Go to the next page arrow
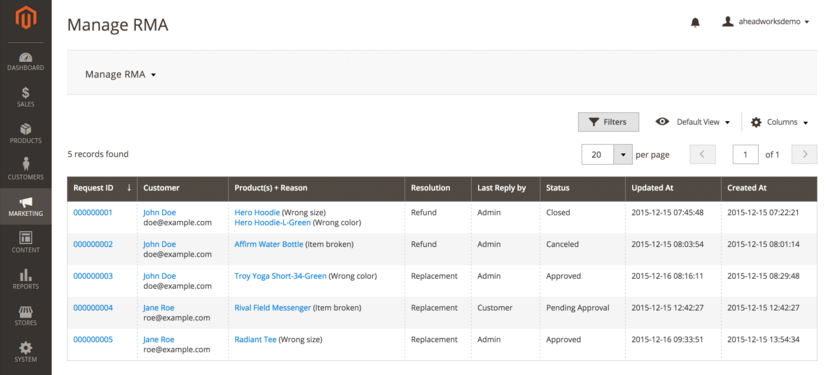829x375 pixels. click(805, 154)
